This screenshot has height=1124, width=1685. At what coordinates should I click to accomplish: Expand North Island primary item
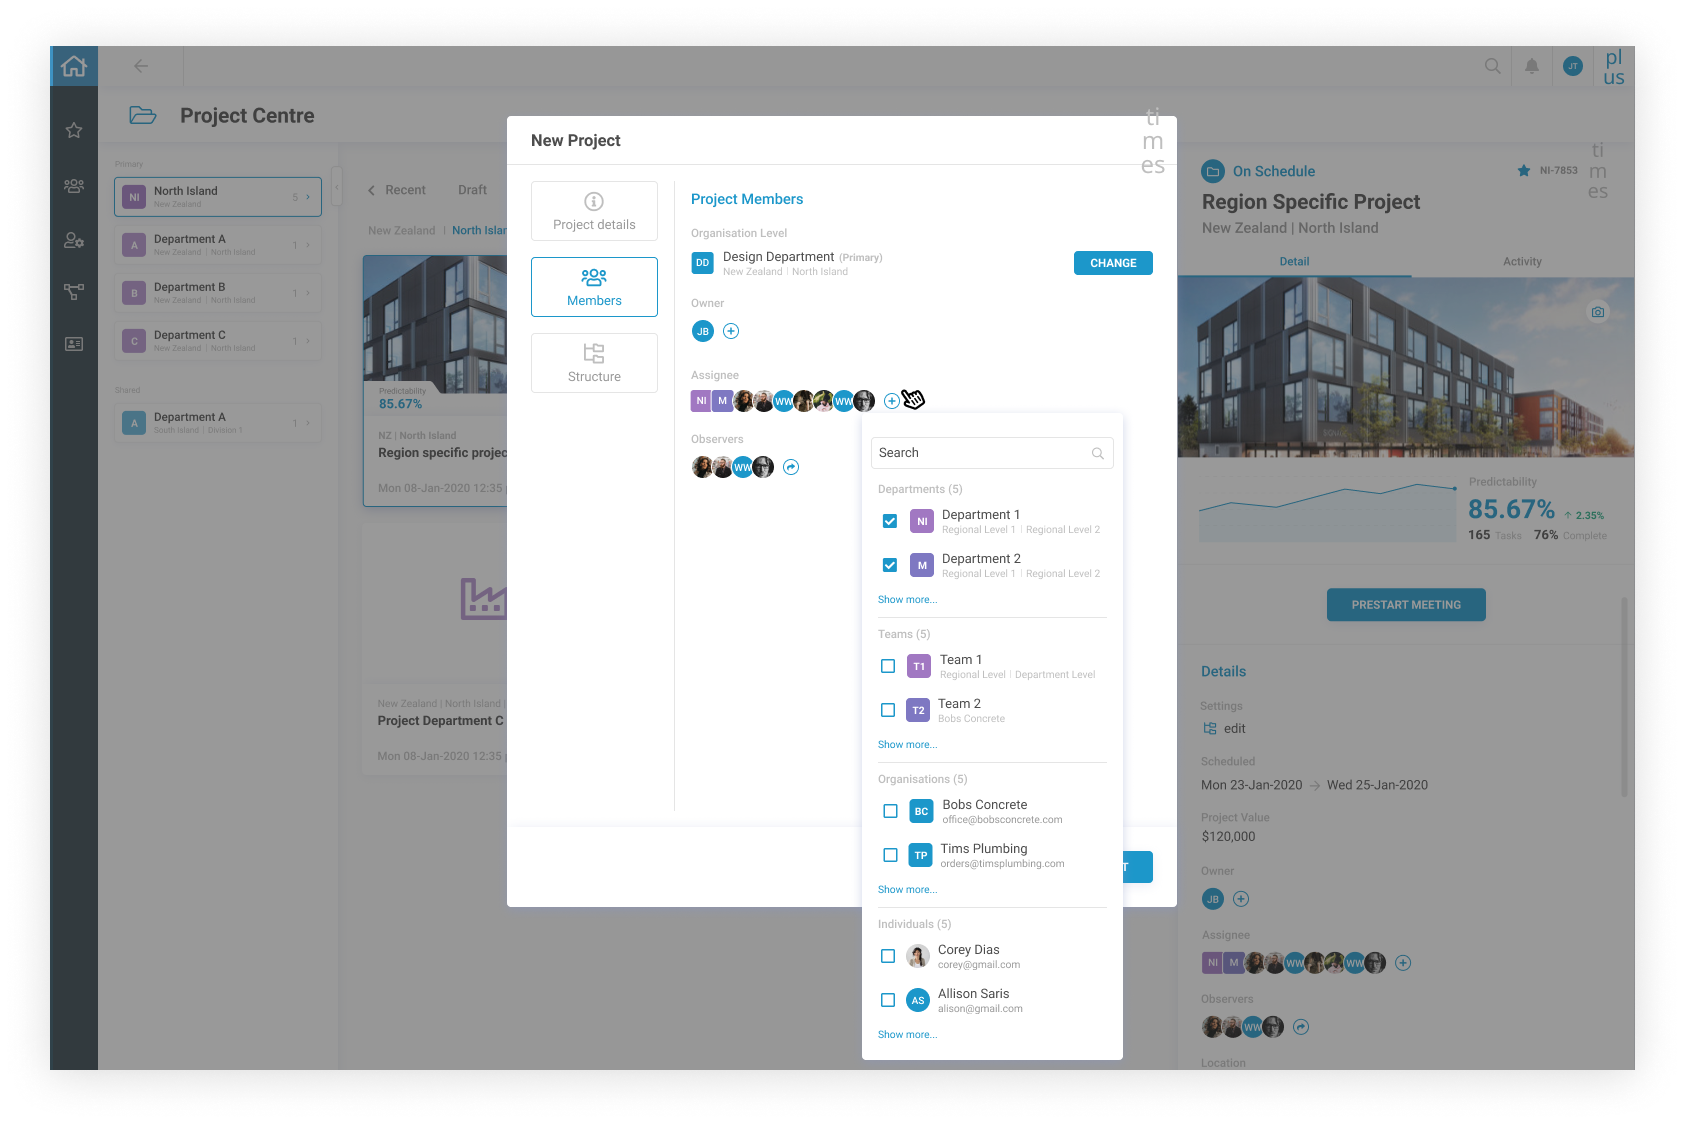click(308, 197)
